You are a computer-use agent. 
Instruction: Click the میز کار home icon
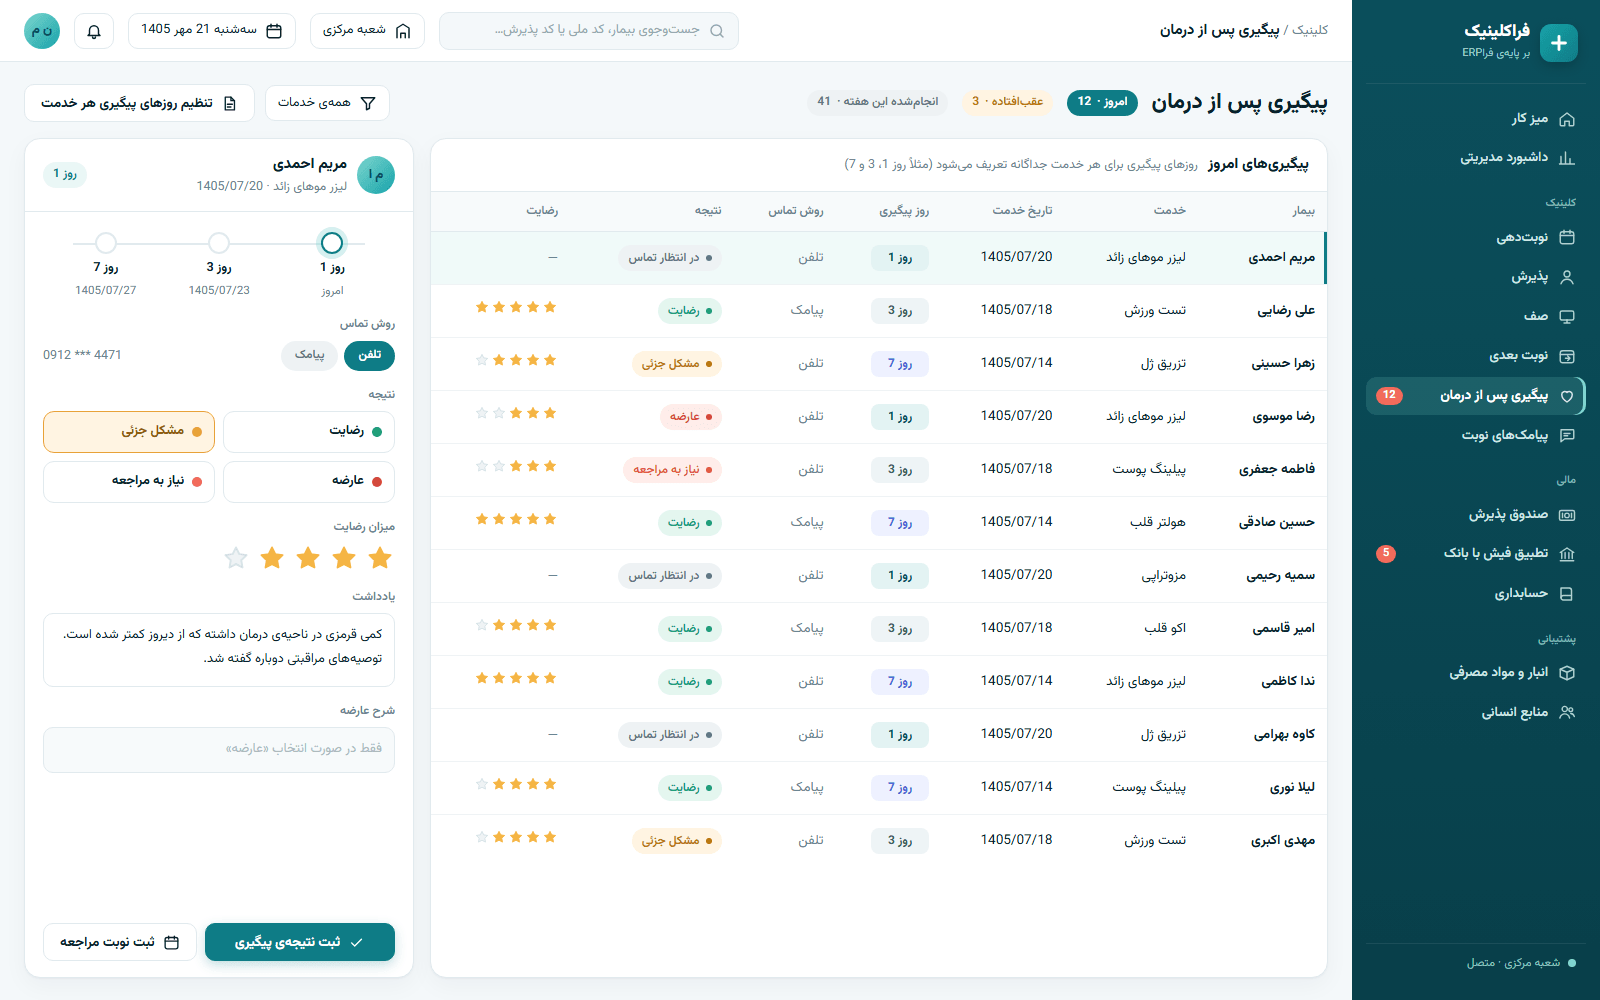(x=1567, y=119)
